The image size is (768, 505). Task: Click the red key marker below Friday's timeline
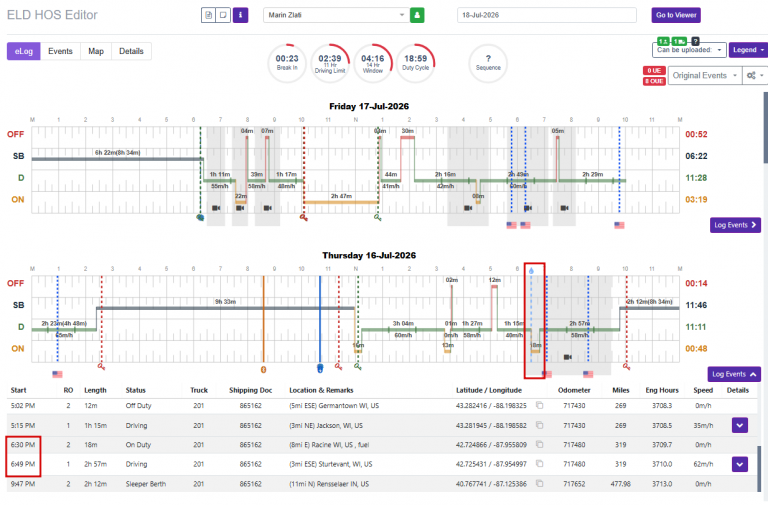[304, 217]
